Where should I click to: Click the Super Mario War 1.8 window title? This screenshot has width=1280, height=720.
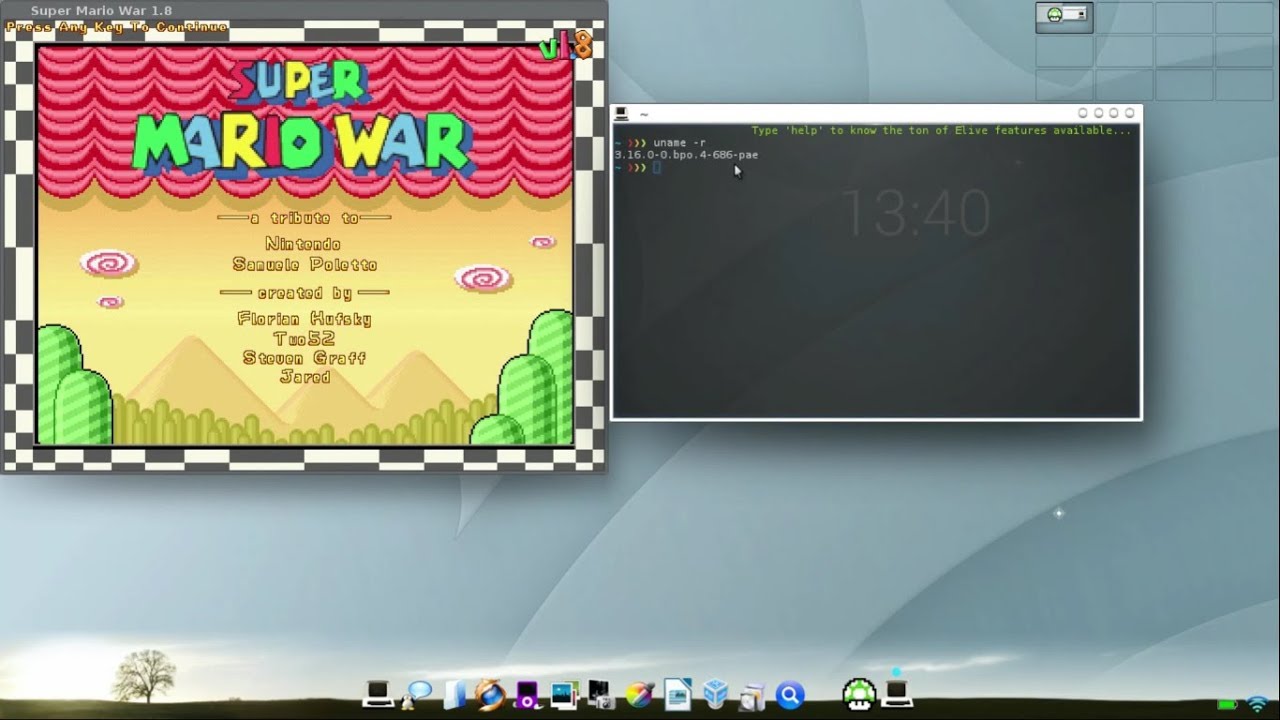pos(101,10)
